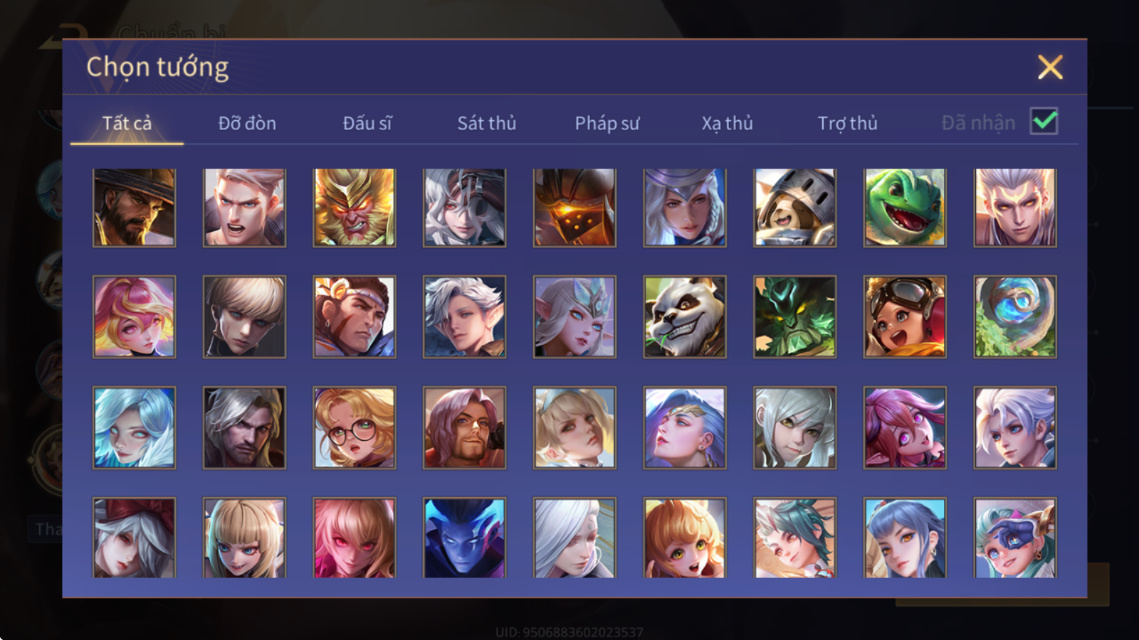Select the green chameleon hero portrait

point(904,208)
